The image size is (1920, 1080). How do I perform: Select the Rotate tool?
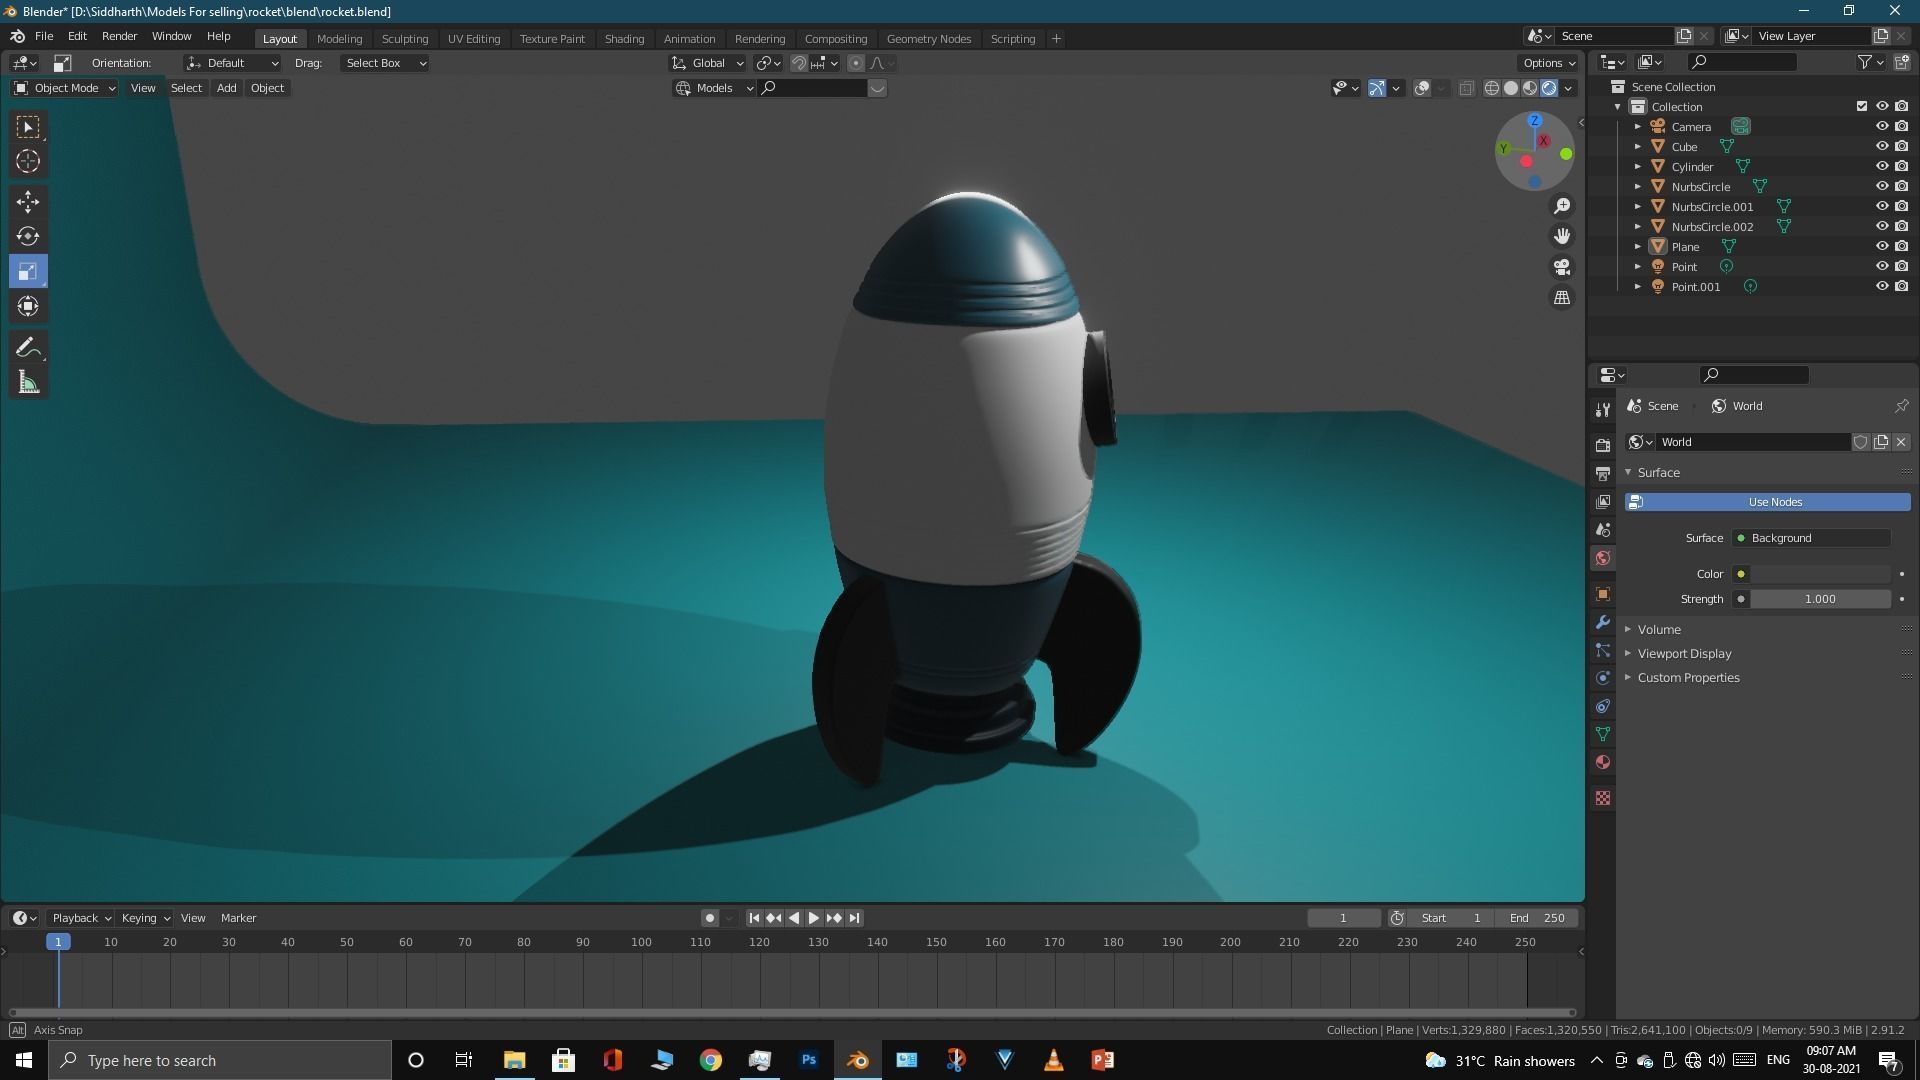28,237
